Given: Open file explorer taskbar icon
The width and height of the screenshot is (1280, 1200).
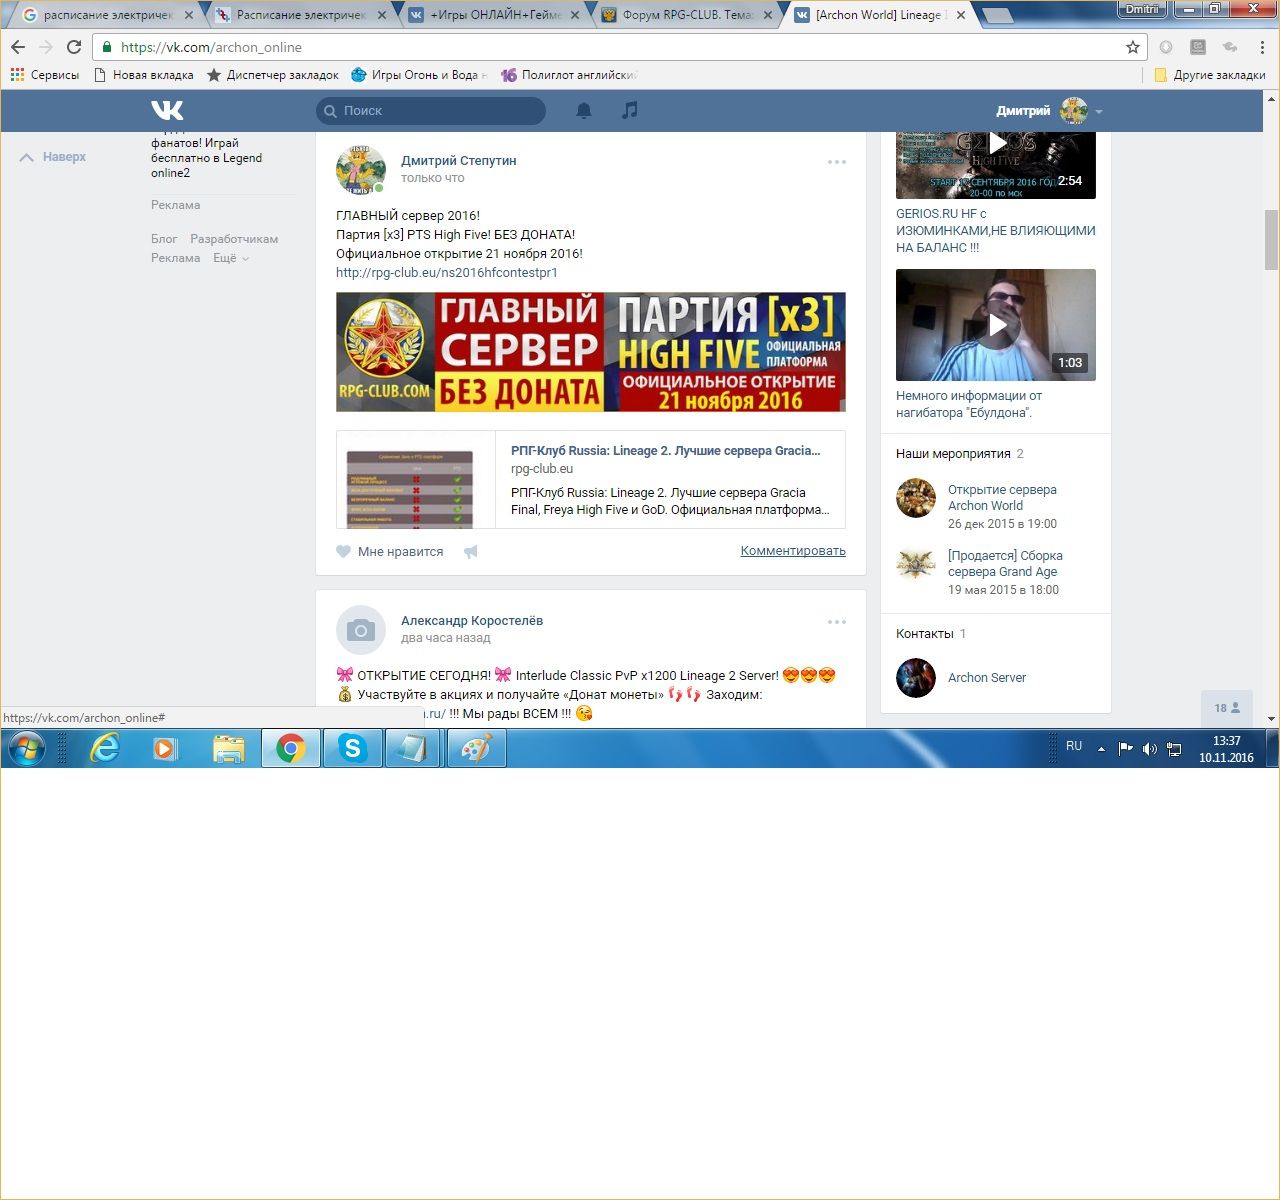Looking at the screenshot, I should [x=228, y=748].
